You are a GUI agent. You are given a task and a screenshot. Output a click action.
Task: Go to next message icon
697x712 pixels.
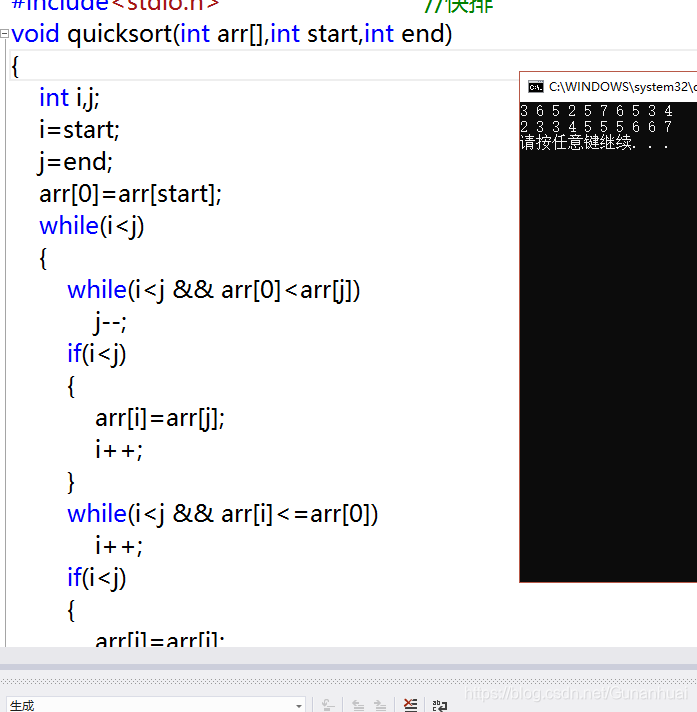coord(380,705)
